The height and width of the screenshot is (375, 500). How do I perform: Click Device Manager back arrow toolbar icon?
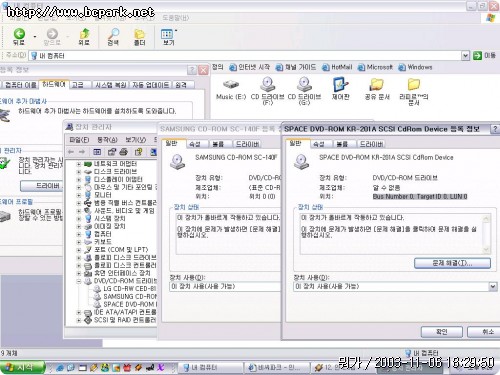coord(71,152)
